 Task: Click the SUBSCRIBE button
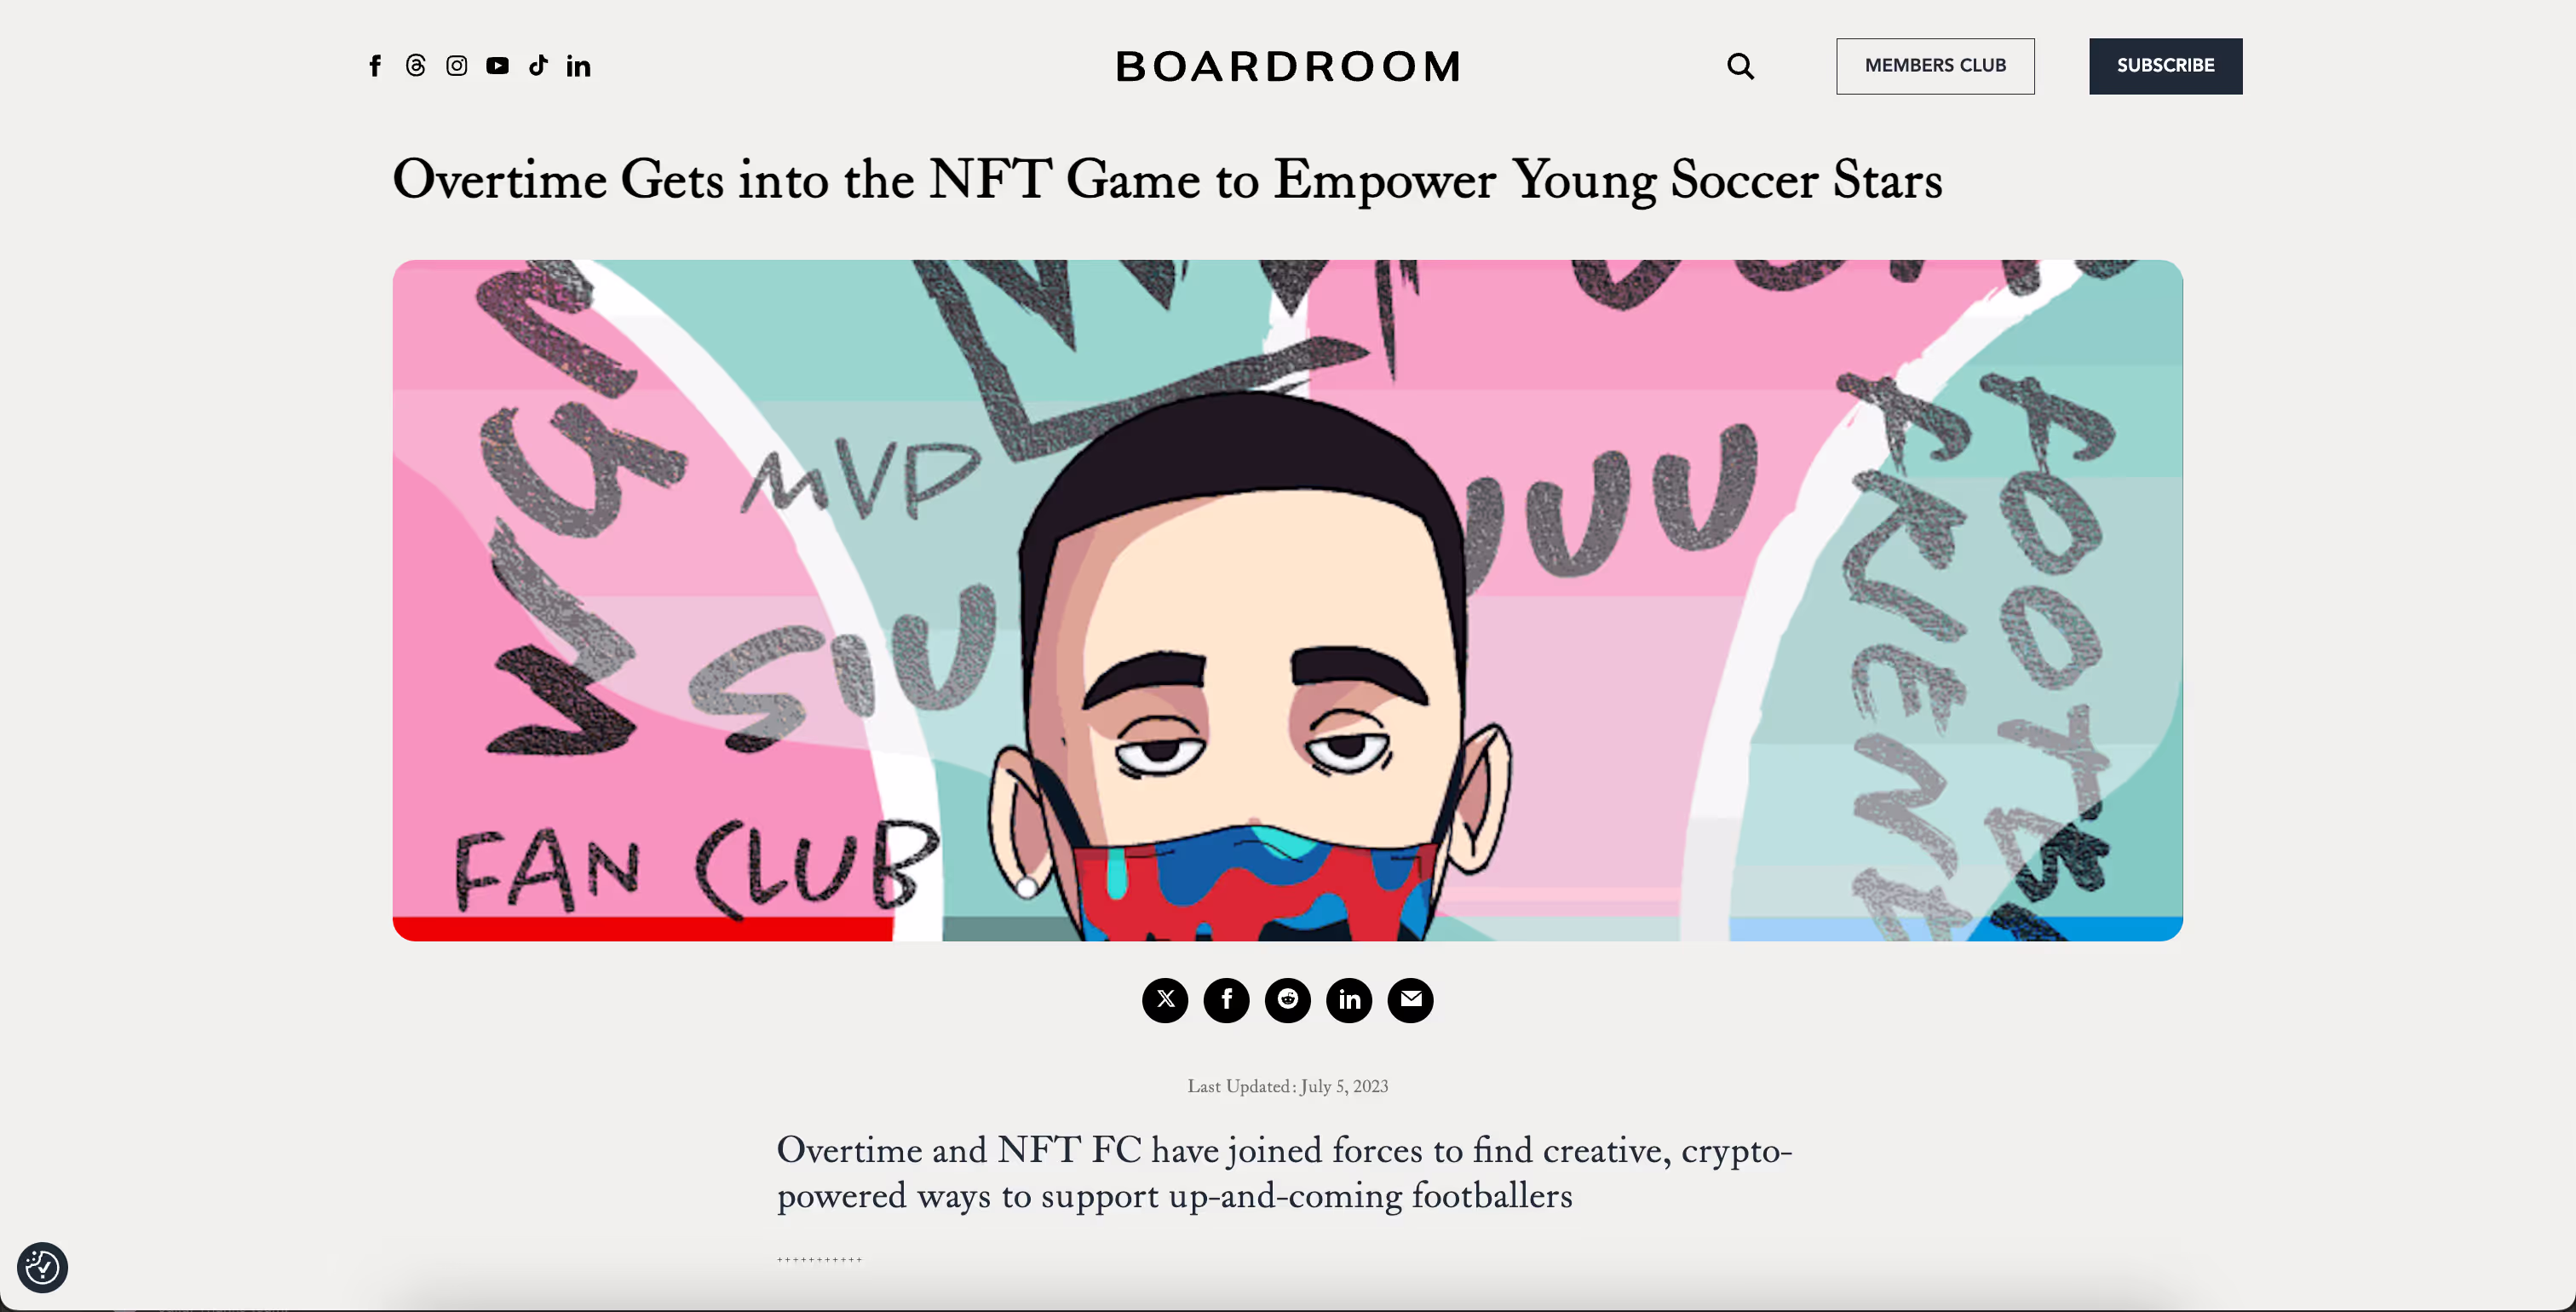(x=2165, y=66)
